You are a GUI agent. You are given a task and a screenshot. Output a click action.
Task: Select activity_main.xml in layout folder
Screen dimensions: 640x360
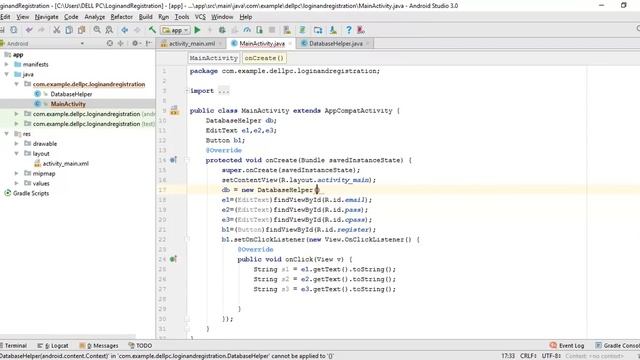point(65,164)
